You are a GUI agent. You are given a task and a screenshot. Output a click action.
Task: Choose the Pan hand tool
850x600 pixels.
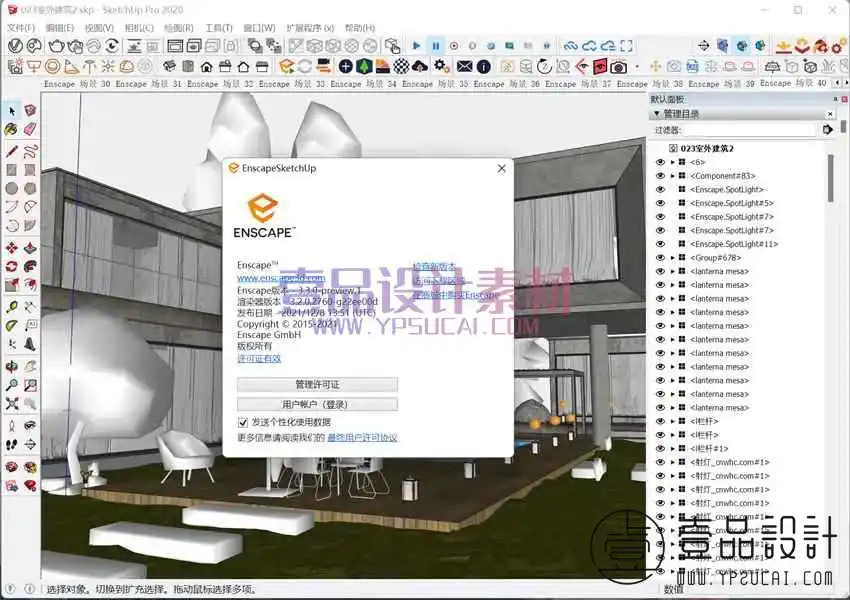(30, 366)
